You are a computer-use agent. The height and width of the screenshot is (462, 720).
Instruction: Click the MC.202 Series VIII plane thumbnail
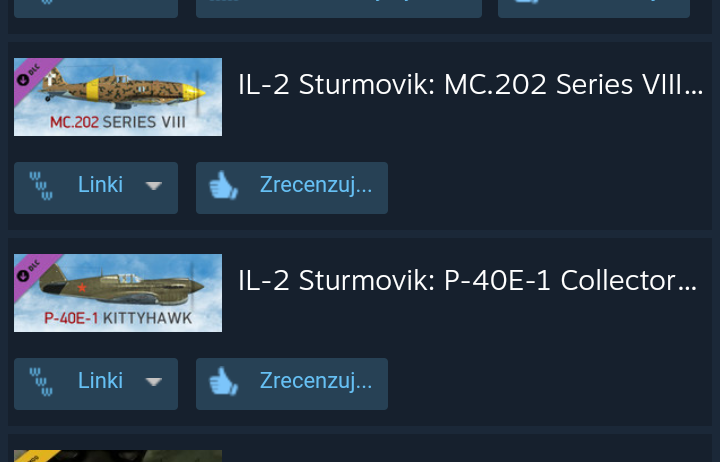tap(118, 97)
